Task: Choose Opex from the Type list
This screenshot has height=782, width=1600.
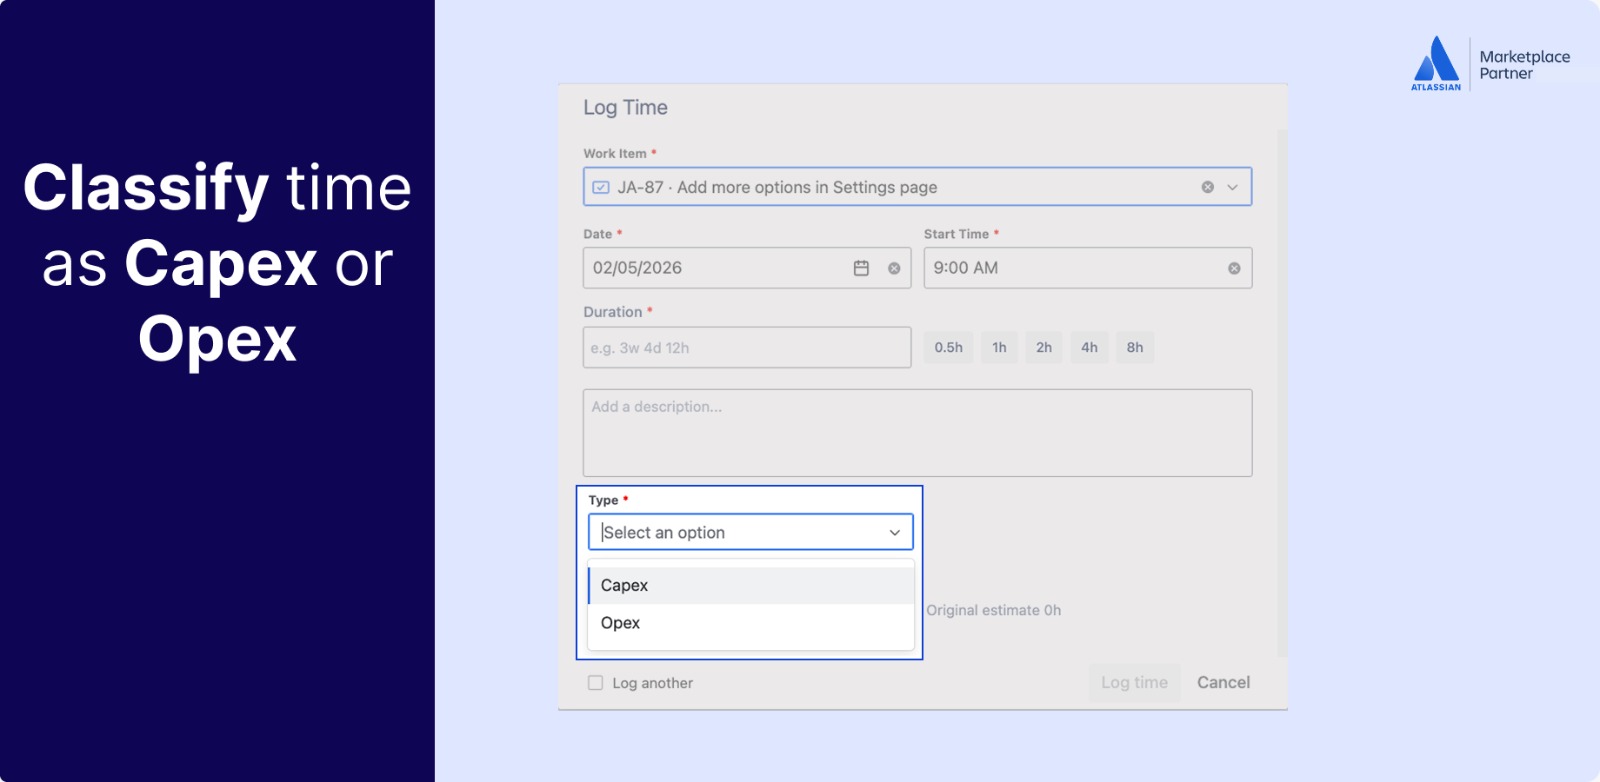Action: [751, 623]
